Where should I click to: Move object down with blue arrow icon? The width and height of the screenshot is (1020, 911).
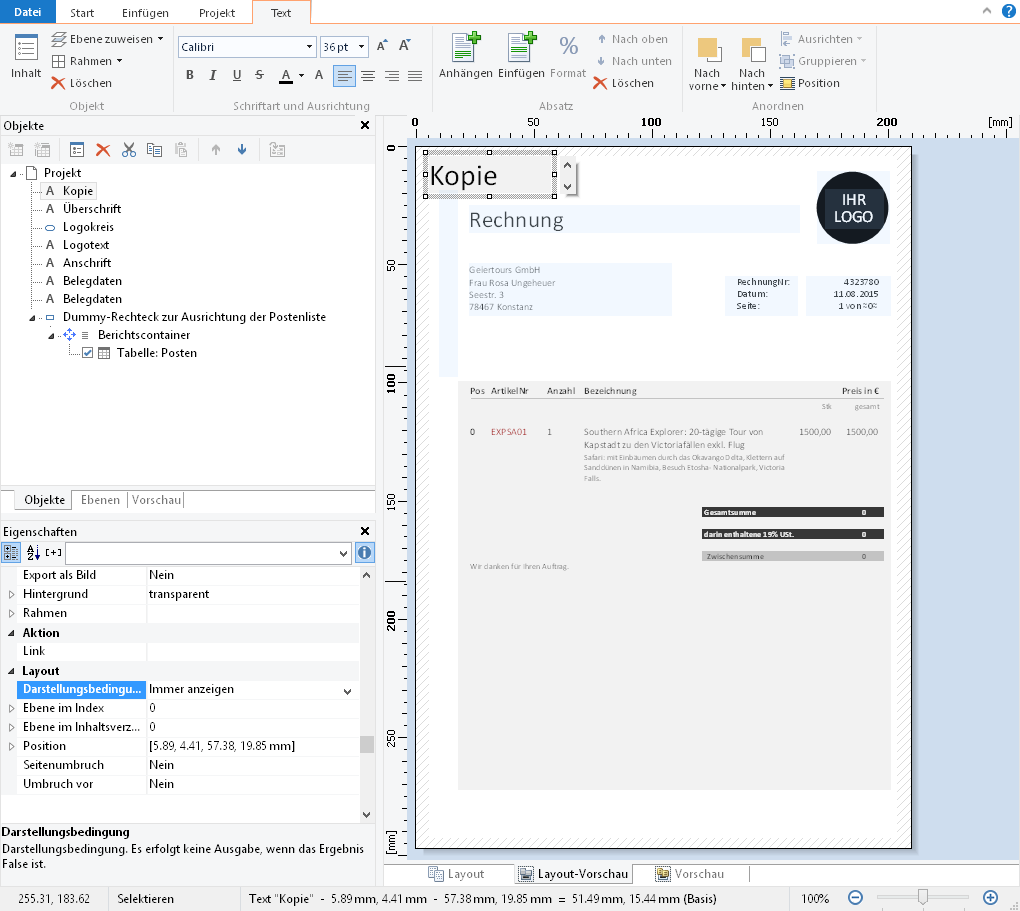pos(241,150)
